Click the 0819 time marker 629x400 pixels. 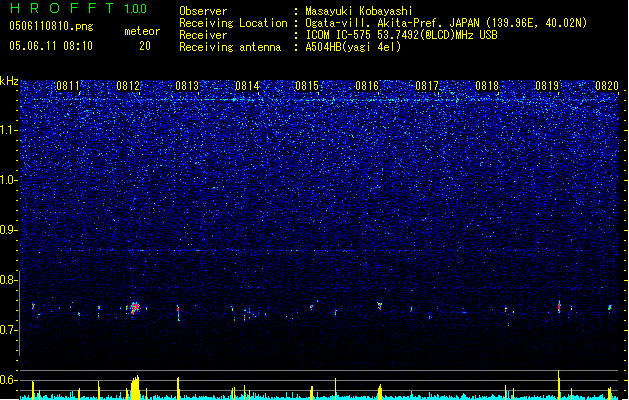547,85
